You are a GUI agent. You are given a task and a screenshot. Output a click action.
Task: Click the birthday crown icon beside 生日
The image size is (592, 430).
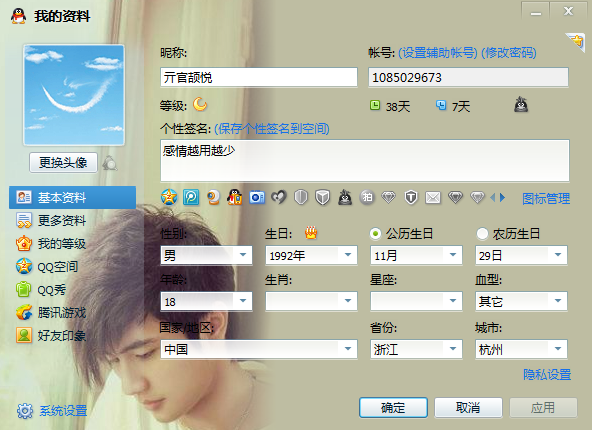click(311, 233)
